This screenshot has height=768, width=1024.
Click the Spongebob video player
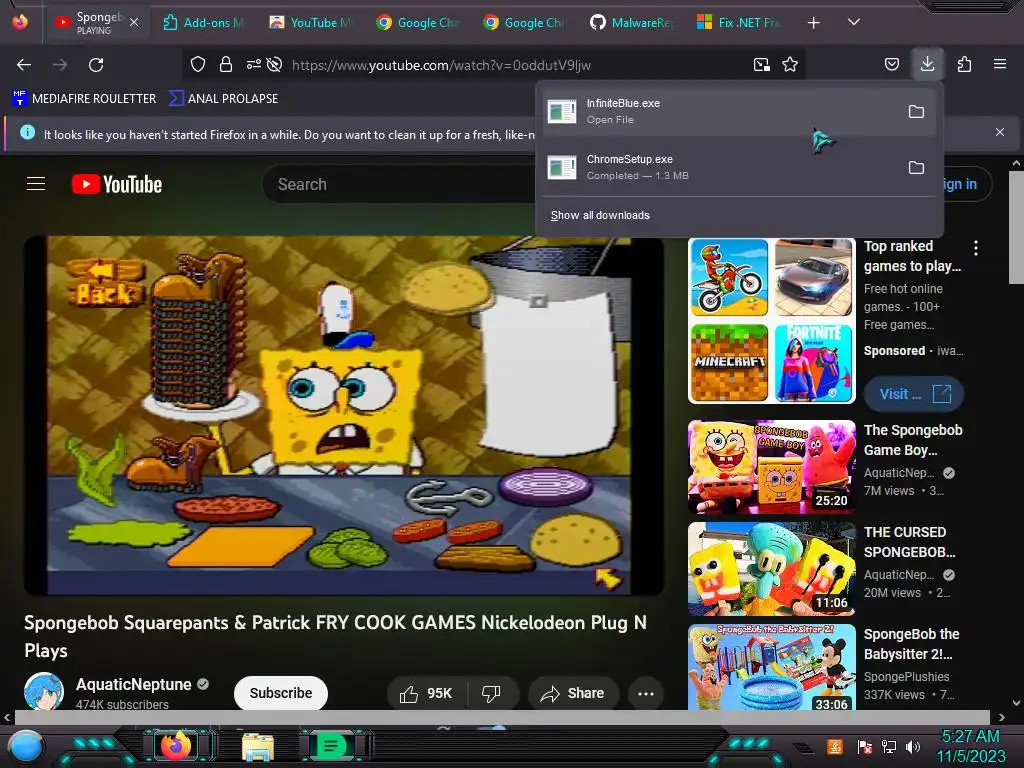[344, 415]
